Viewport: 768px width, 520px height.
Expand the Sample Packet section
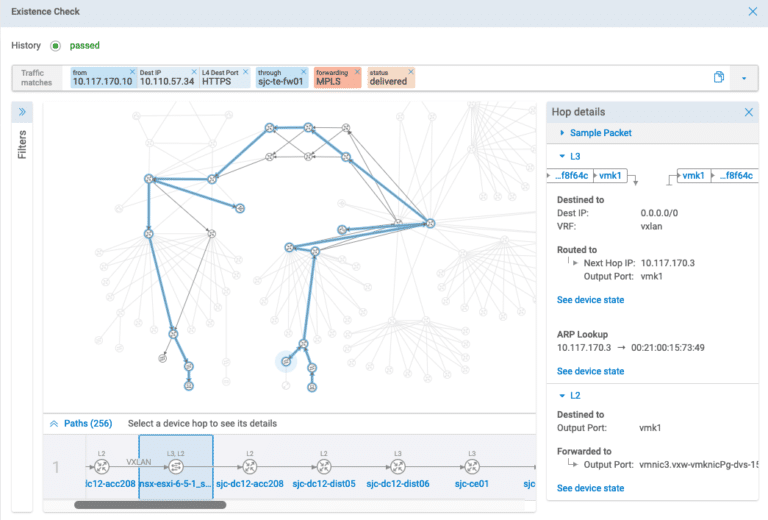click(x=600, y=133)
